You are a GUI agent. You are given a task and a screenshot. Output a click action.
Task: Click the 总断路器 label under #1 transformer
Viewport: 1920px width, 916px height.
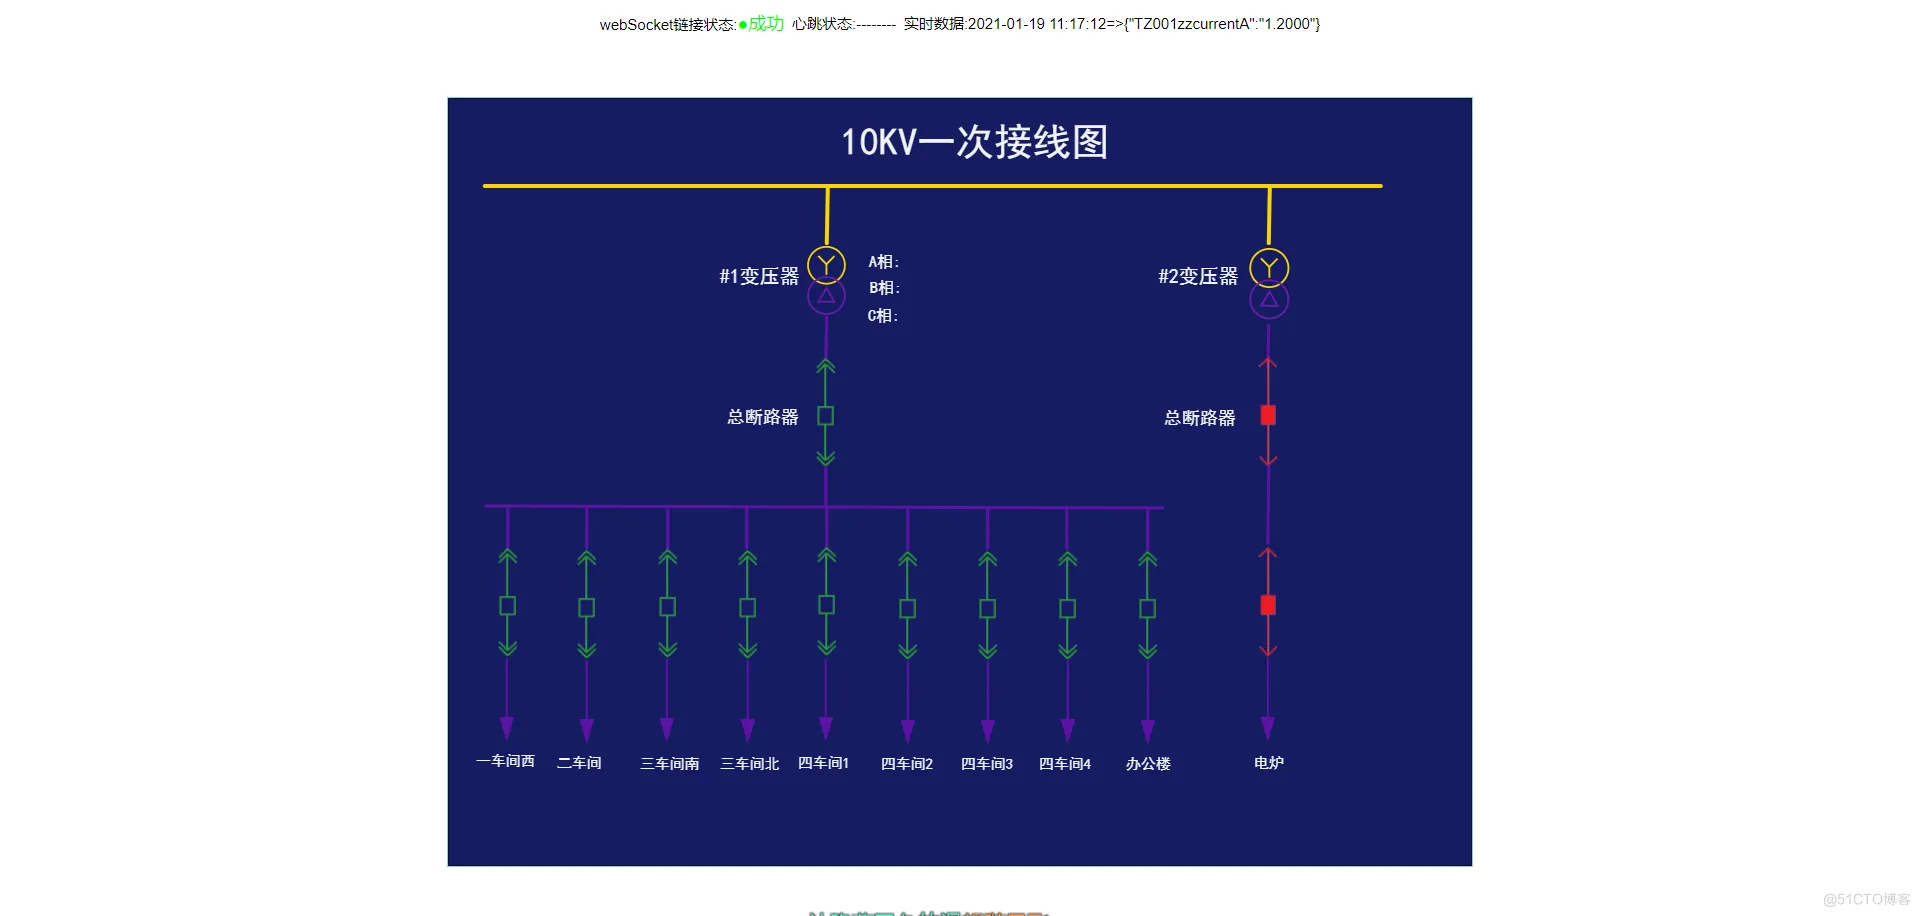[763, 417]
